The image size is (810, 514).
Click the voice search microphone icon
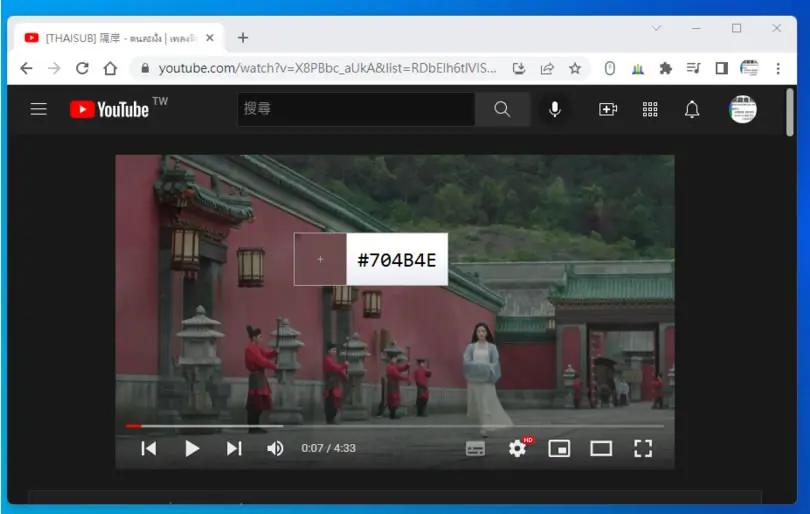pyautogui.click(x=555, y=109)
